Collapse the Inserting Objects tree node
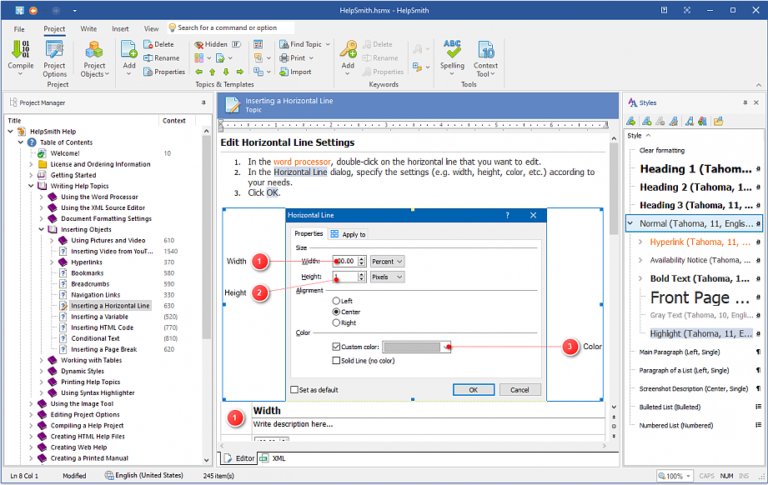 43,229
